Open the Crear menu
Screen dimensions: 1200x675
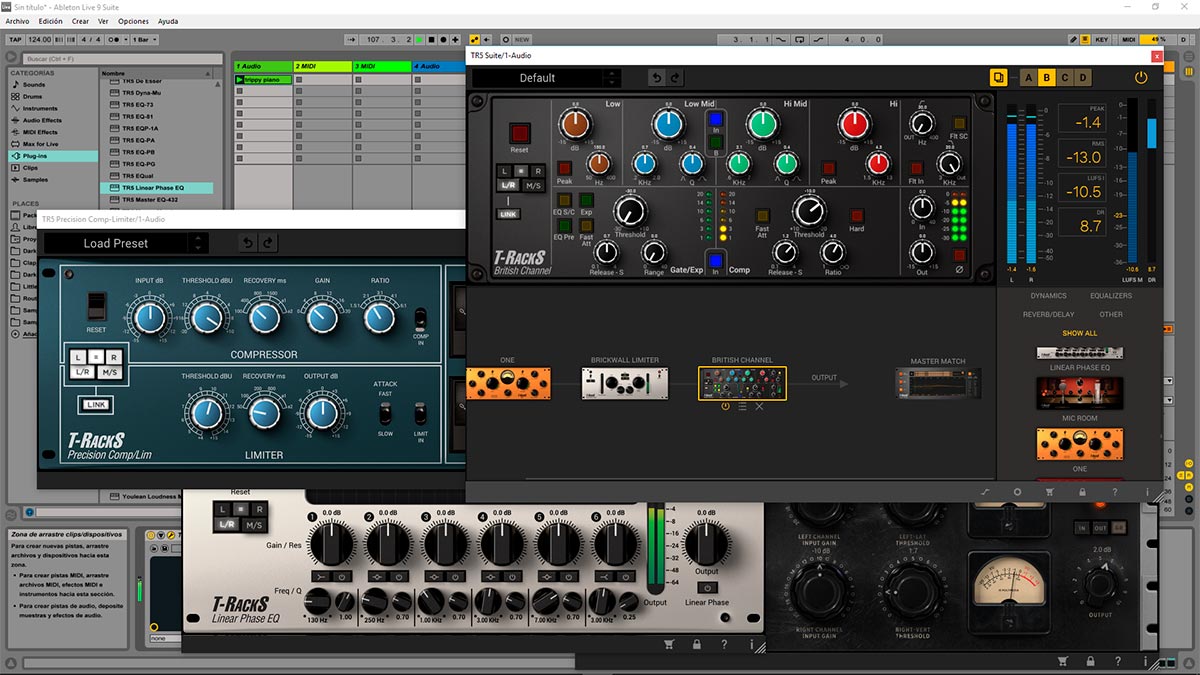tap(80, 21)
